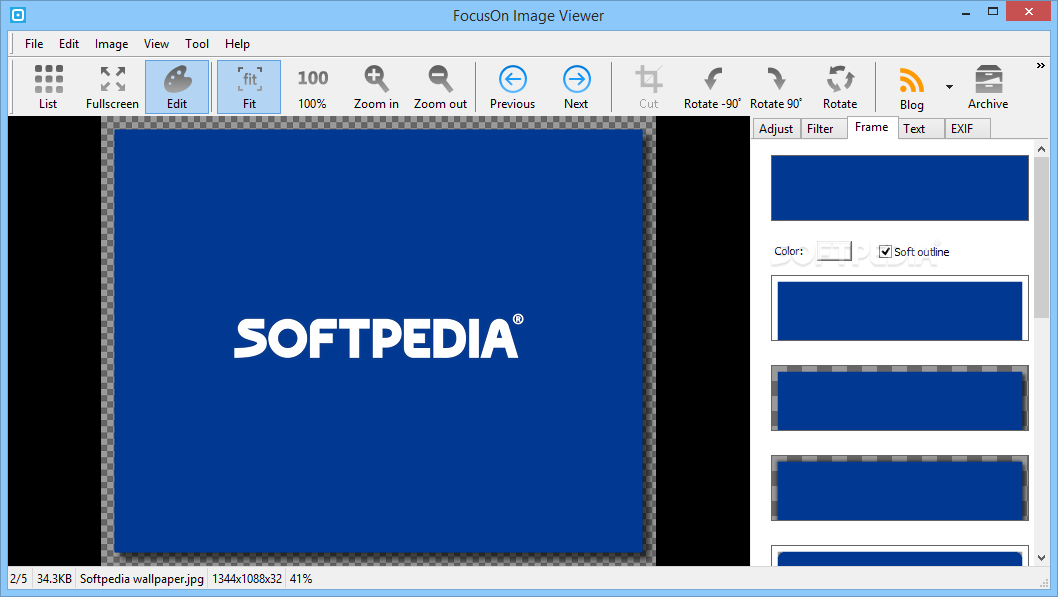This screenshot has height=597, width=1058.
Task: Toggle the Edit palette button
Action: point(177,87)
